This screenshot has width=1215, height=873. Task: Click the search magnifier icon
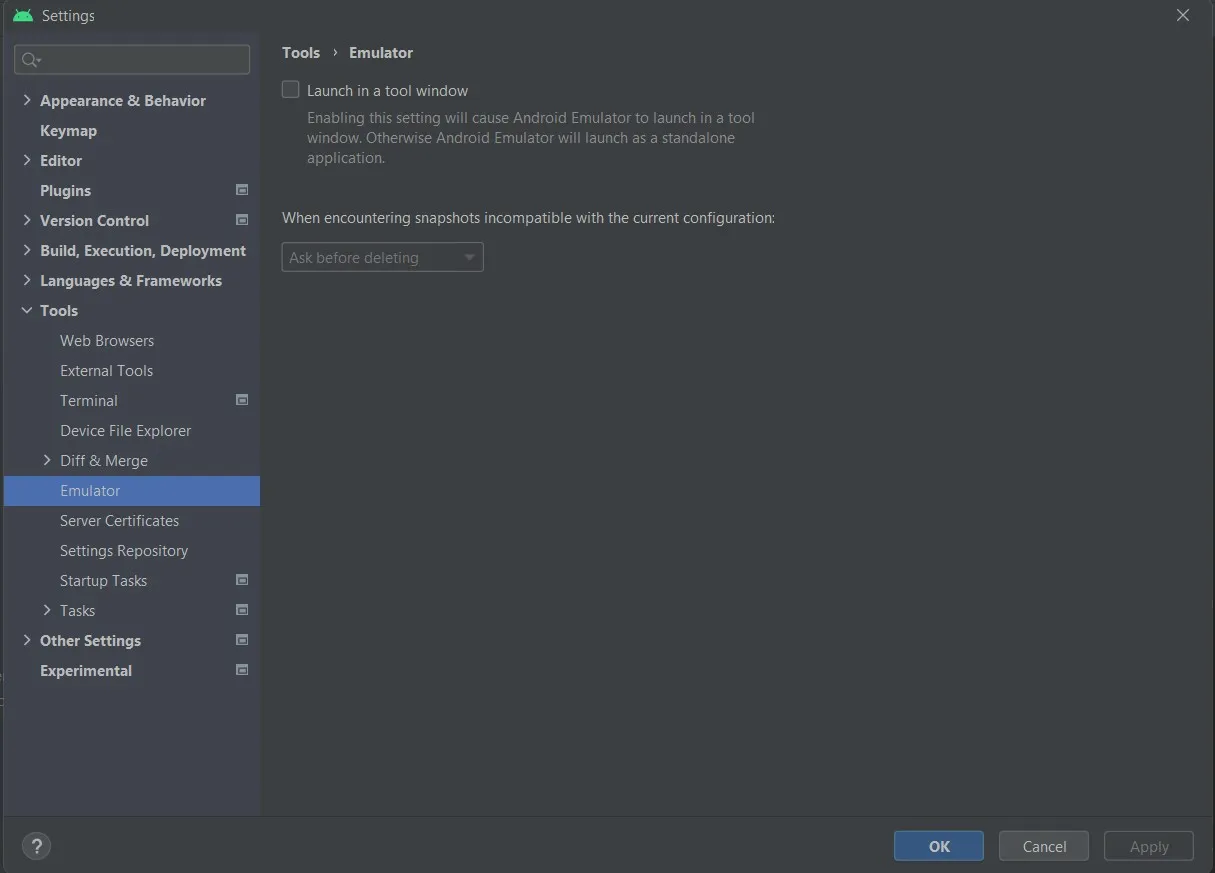[x=30, y=60]
